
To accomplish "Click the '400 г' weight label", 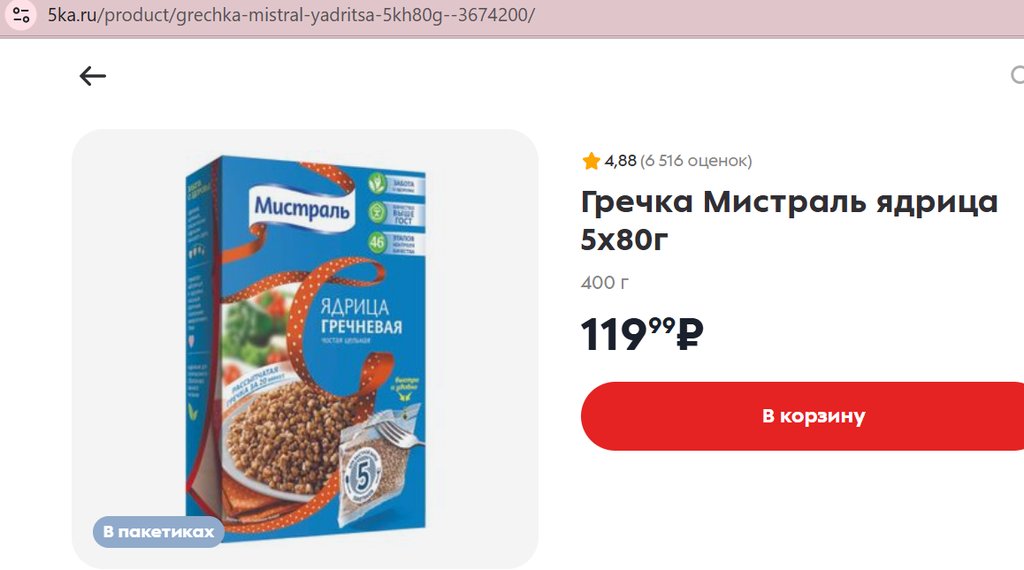I will point(605,283).
